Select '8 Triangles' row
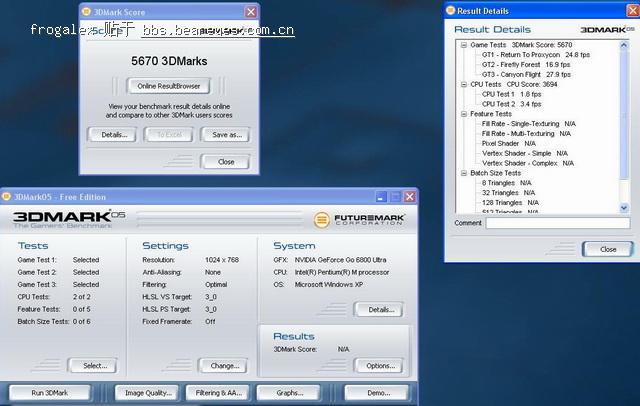This screenshot has width=640, height=406. point(507,183)
